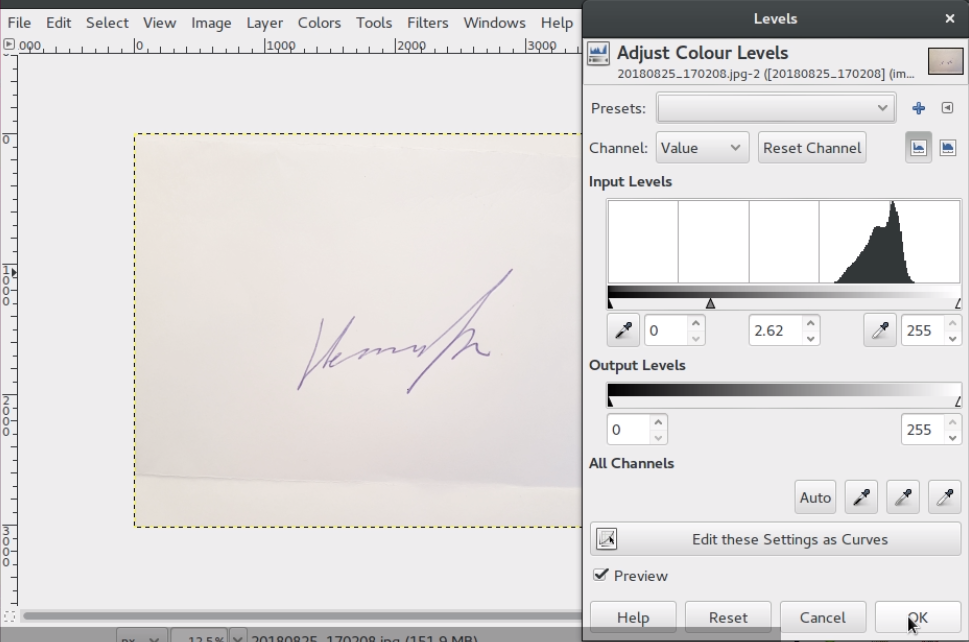Pick black point eyedropper in Input Levels
The width and height of the screenshot is (969, 642).
click(624, 331)
